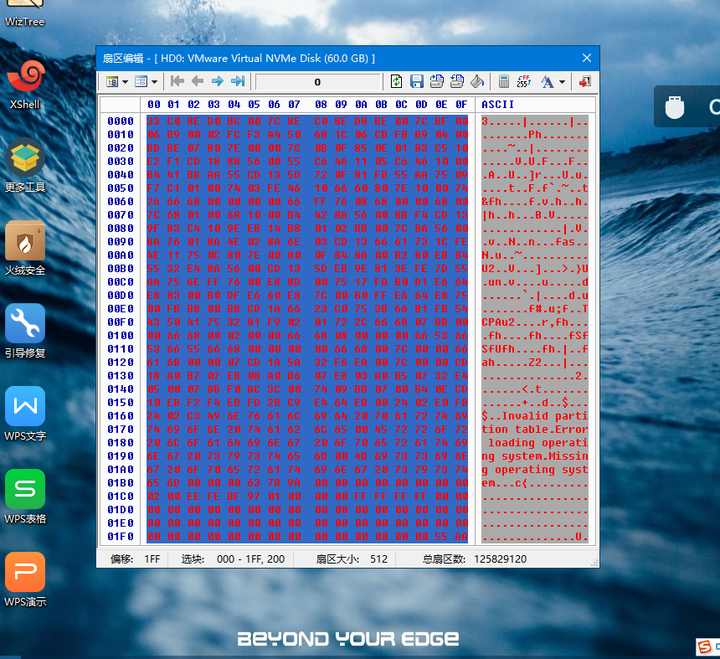The width and height of the screenshot is (720, 659).
Task: Go to the previous sector
Action: tap(198, 81)
